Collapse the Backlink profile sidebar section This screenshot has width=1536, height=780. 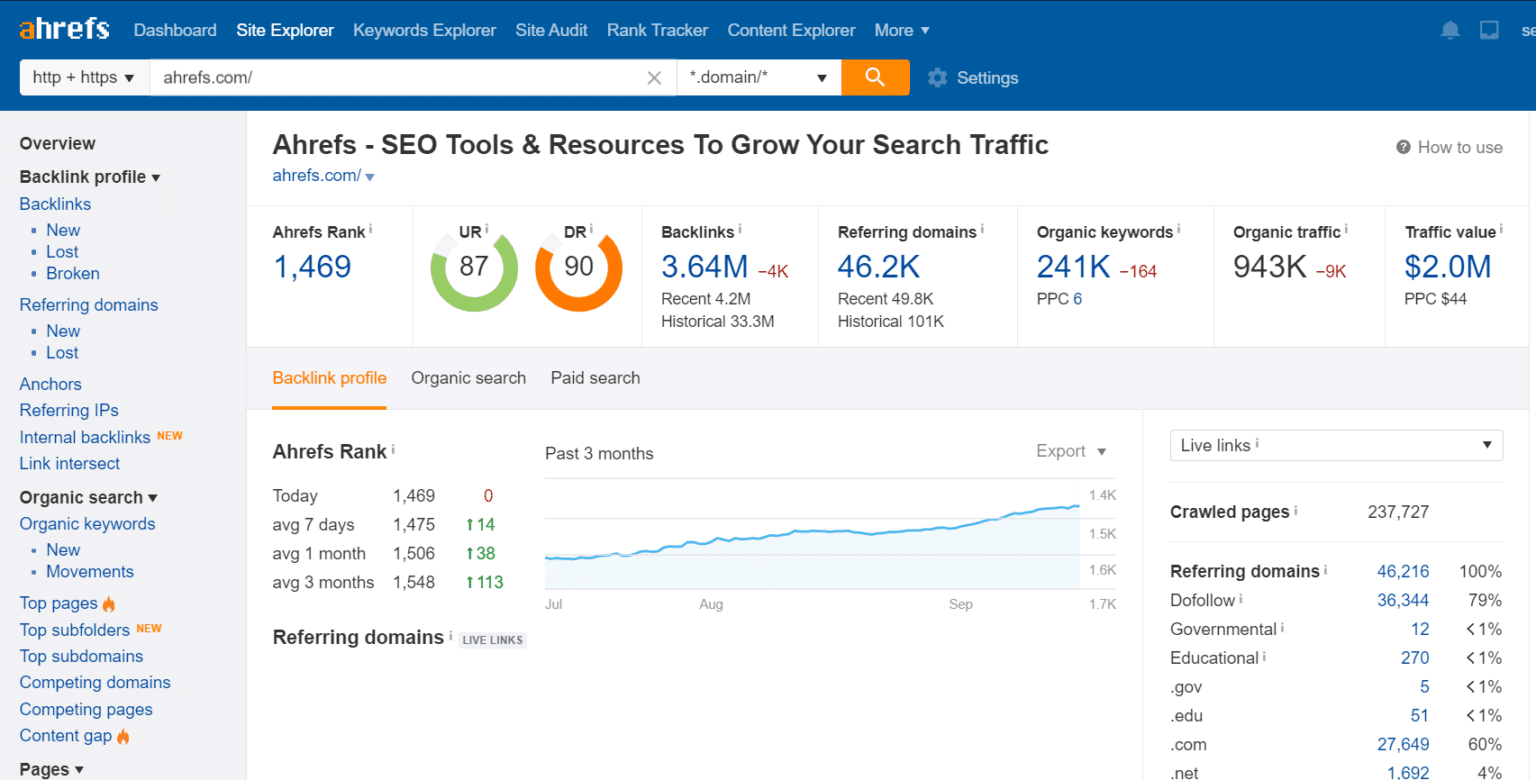[x=157, y=177]
